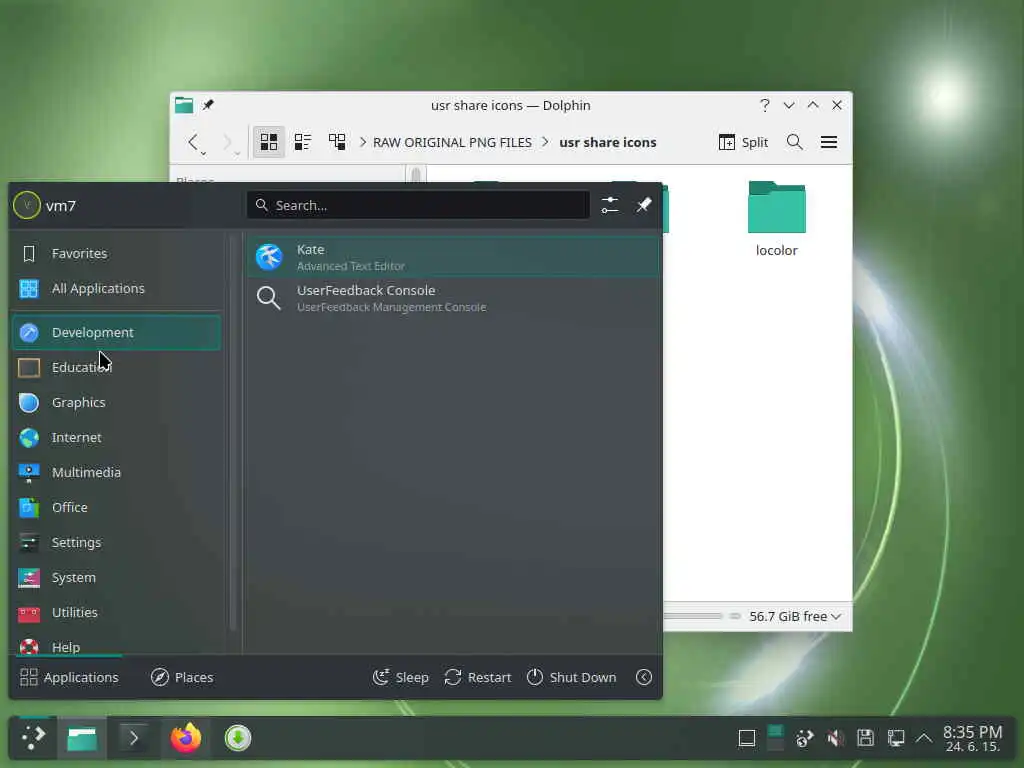This screenshot has width=1024, height=768.
Task: Pin the application launcher open
Action: click(644, 205)
